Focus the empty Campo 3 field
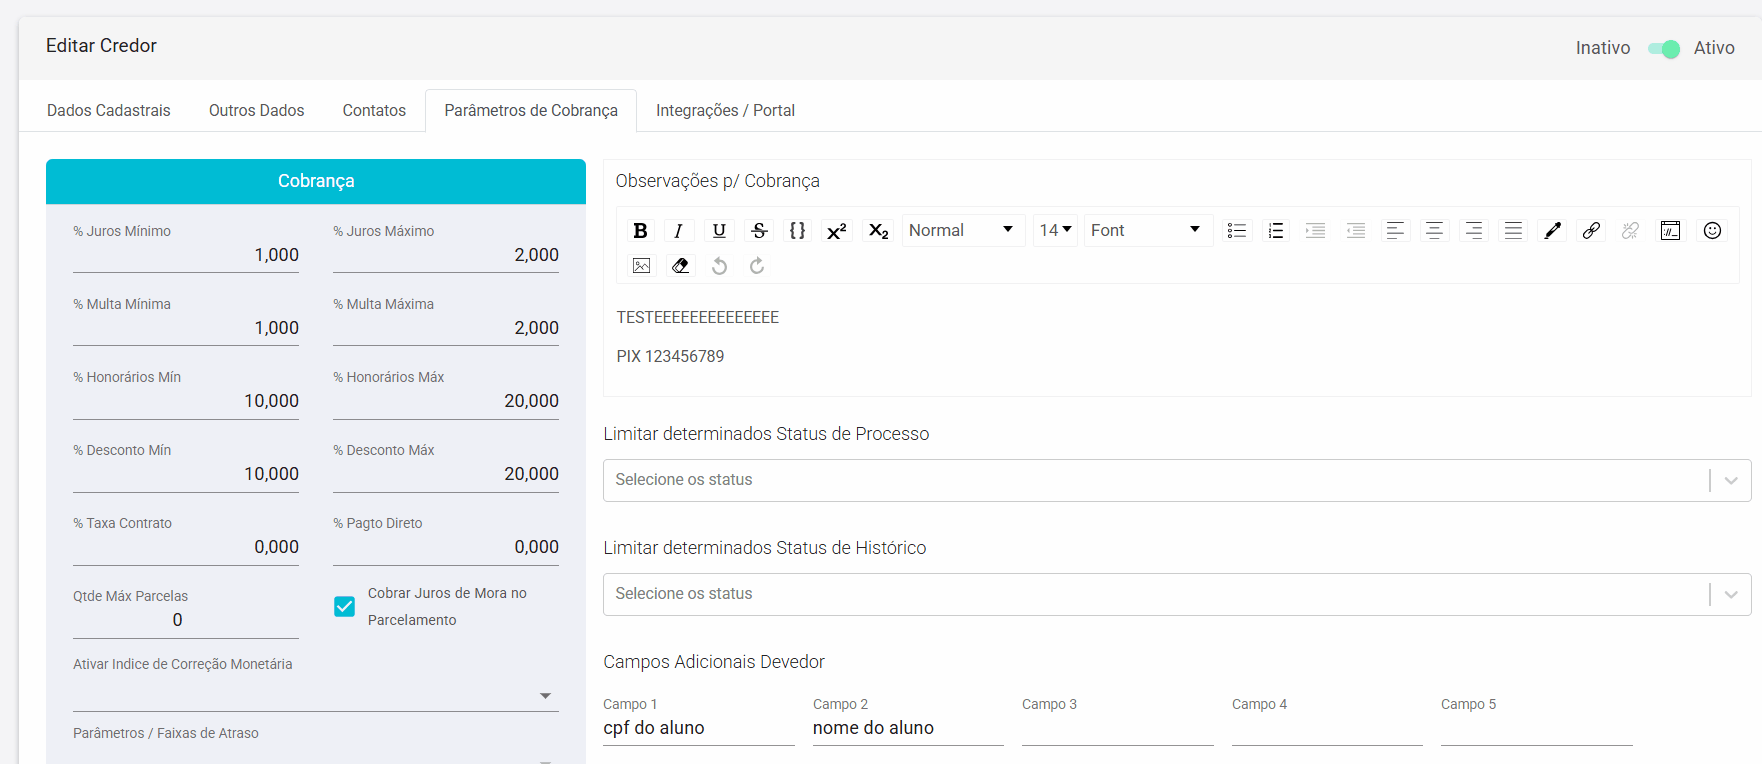Image resolution: width=1762 pixels, height=764 pixels. tap(1118, 729)
